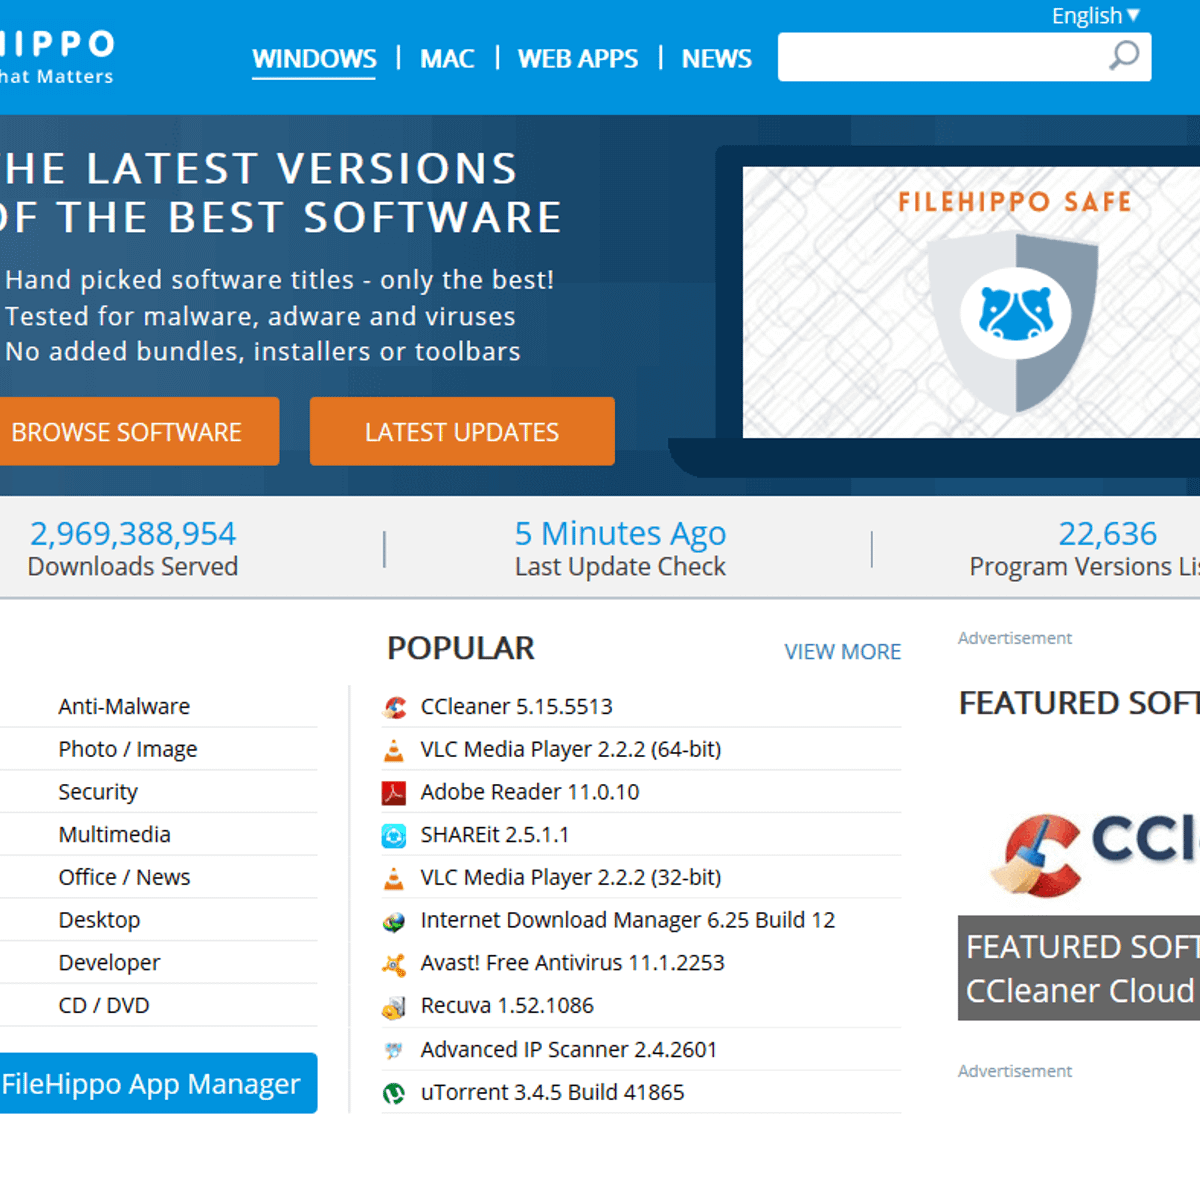Click the Avast Free Antivirus icon
The width and height of the screenshot is (1200, 1200).
pyautogui.click(x=394, y=964)
